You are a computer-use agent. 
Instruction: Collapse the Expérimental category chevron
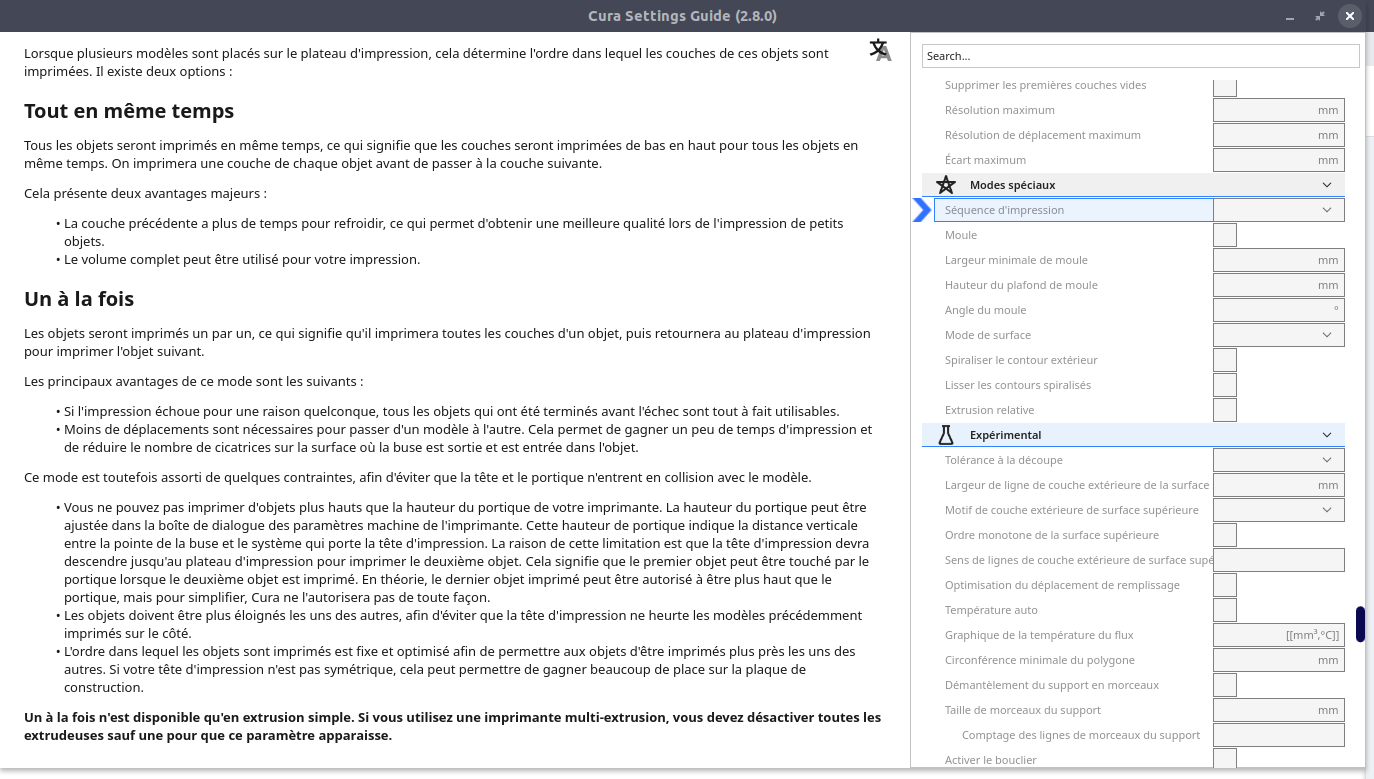(1327, 435)
